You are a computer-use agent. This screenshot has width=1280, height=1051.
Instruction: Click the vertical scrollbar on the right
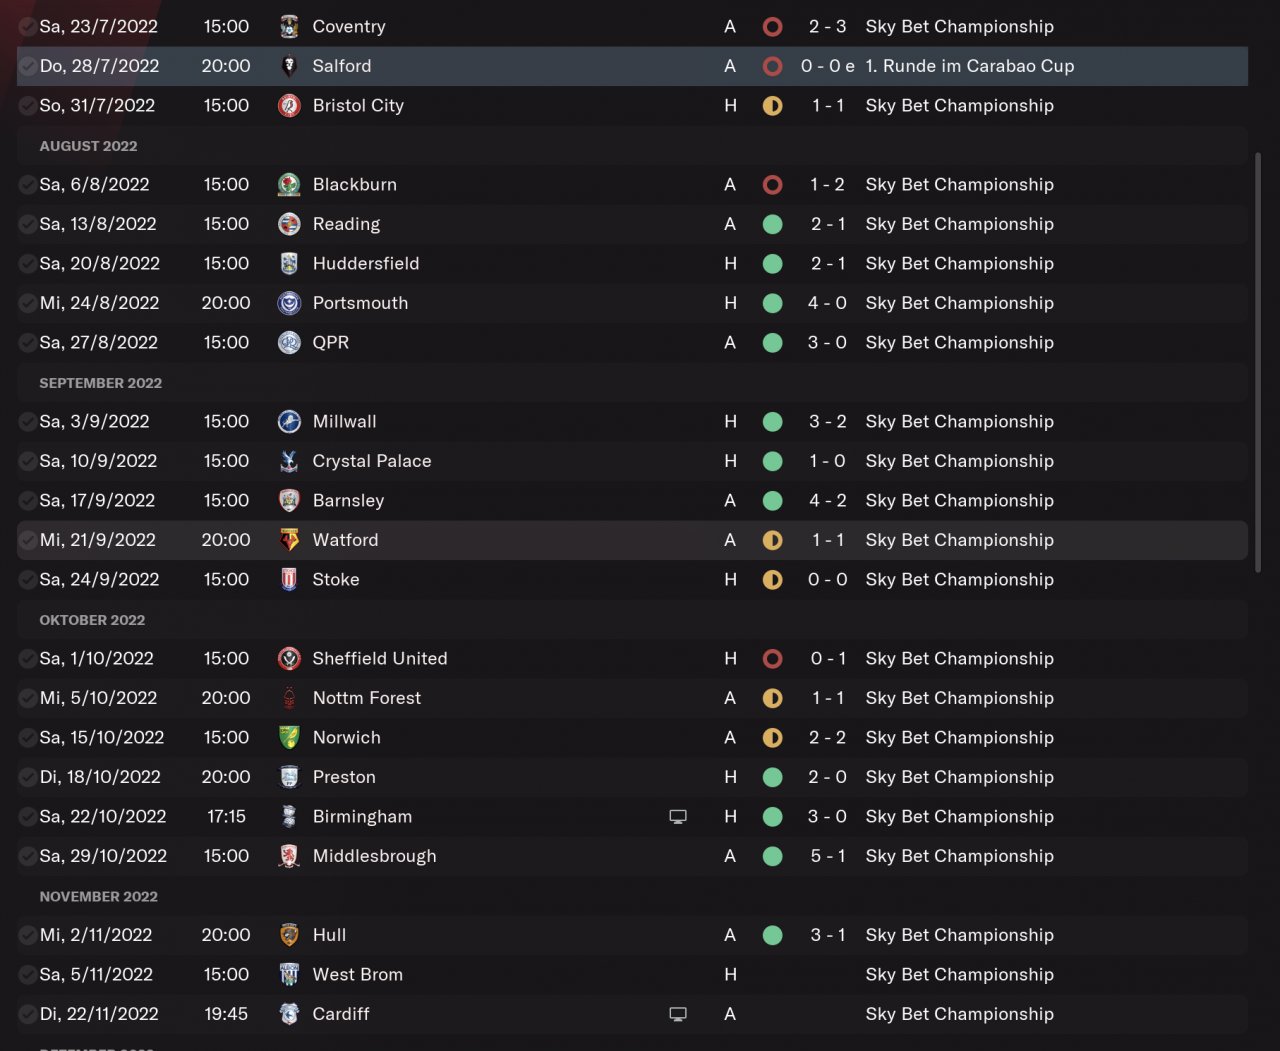click(1257, 360)
